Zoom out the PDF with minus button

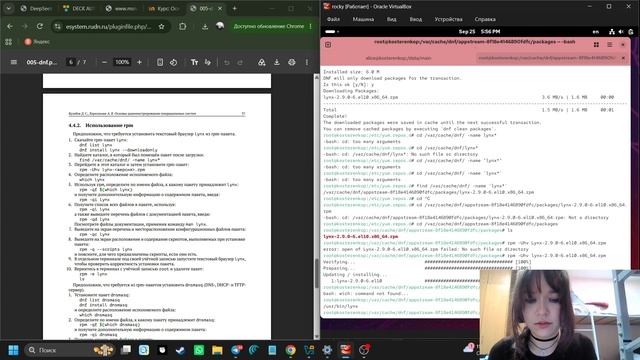tap(104, 62)
